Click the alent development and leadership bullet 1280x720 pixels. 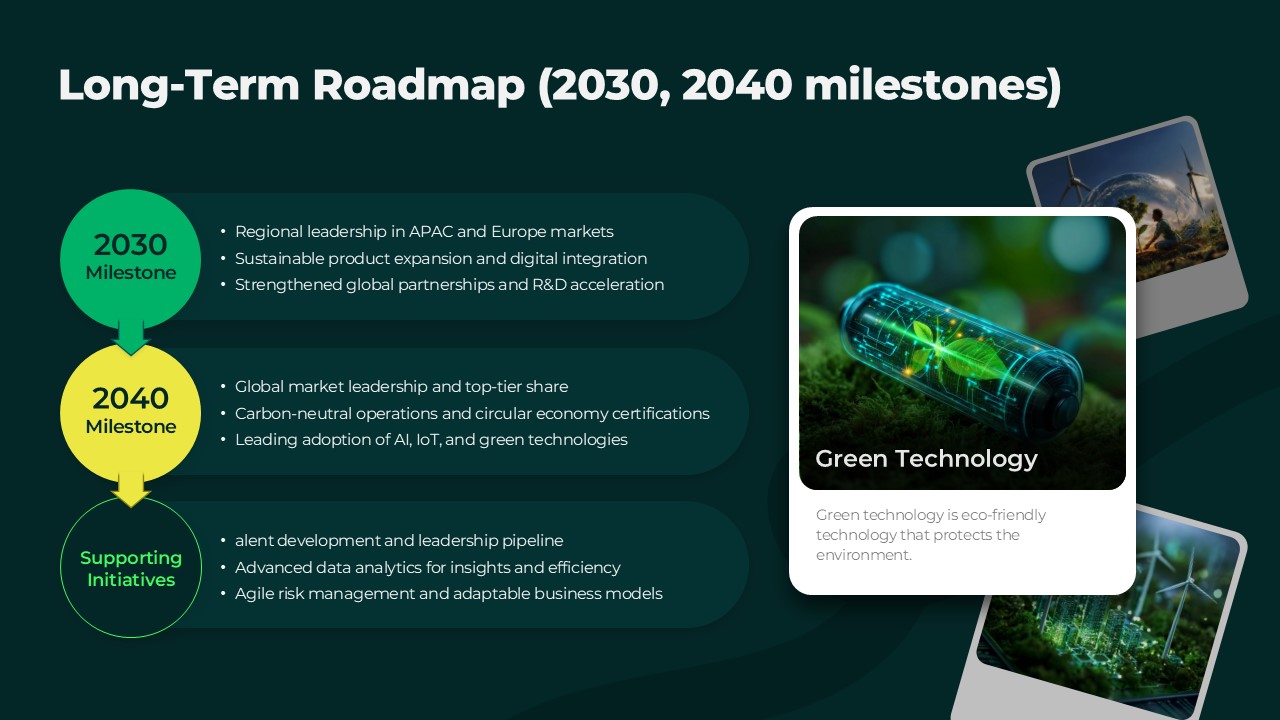[x=398, y=541]
